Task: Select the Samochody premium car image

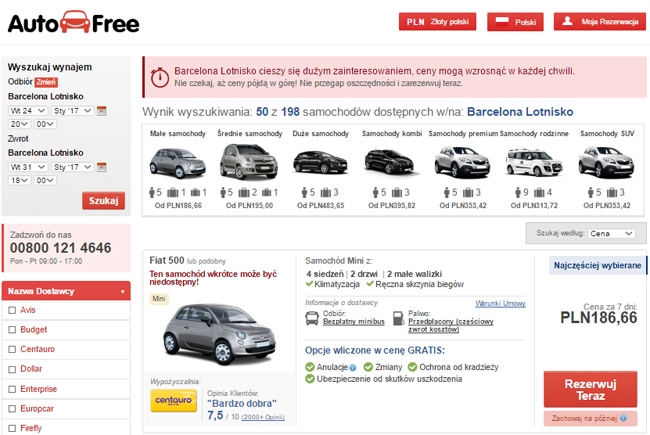Action: (x=461, y=162)
